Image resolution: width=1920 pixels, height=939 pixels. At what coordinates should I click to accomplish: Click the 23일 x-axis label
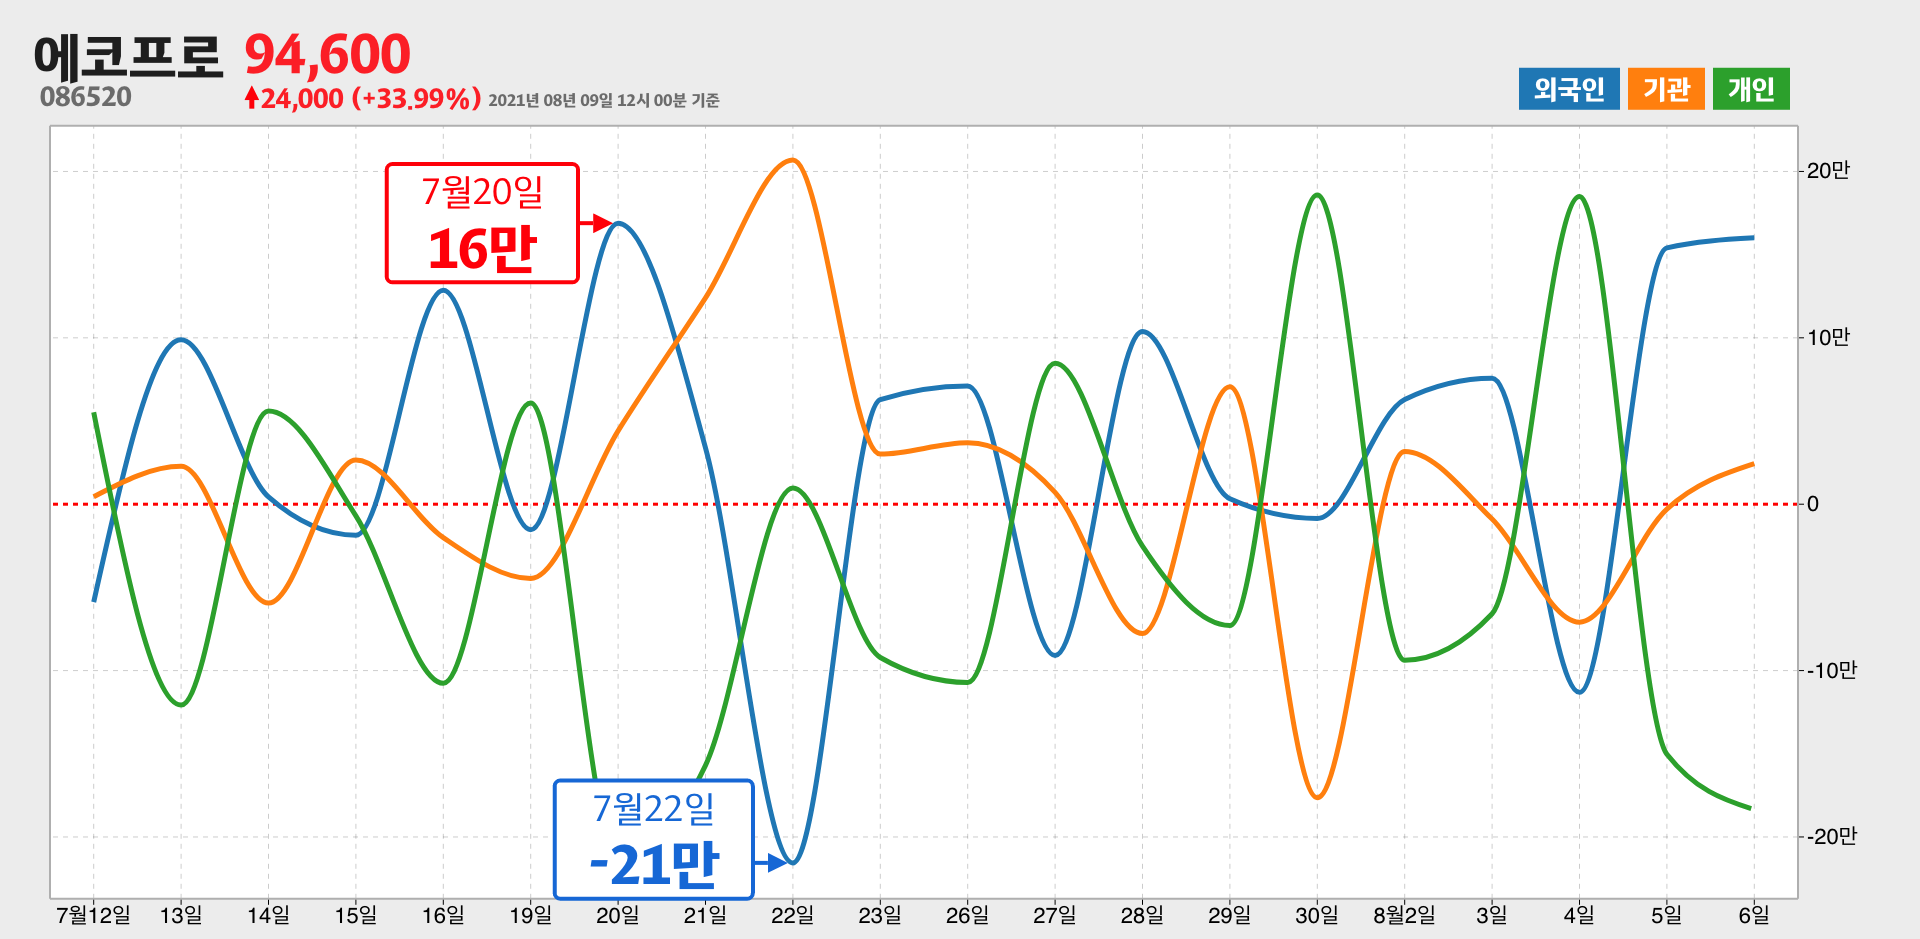879,915
